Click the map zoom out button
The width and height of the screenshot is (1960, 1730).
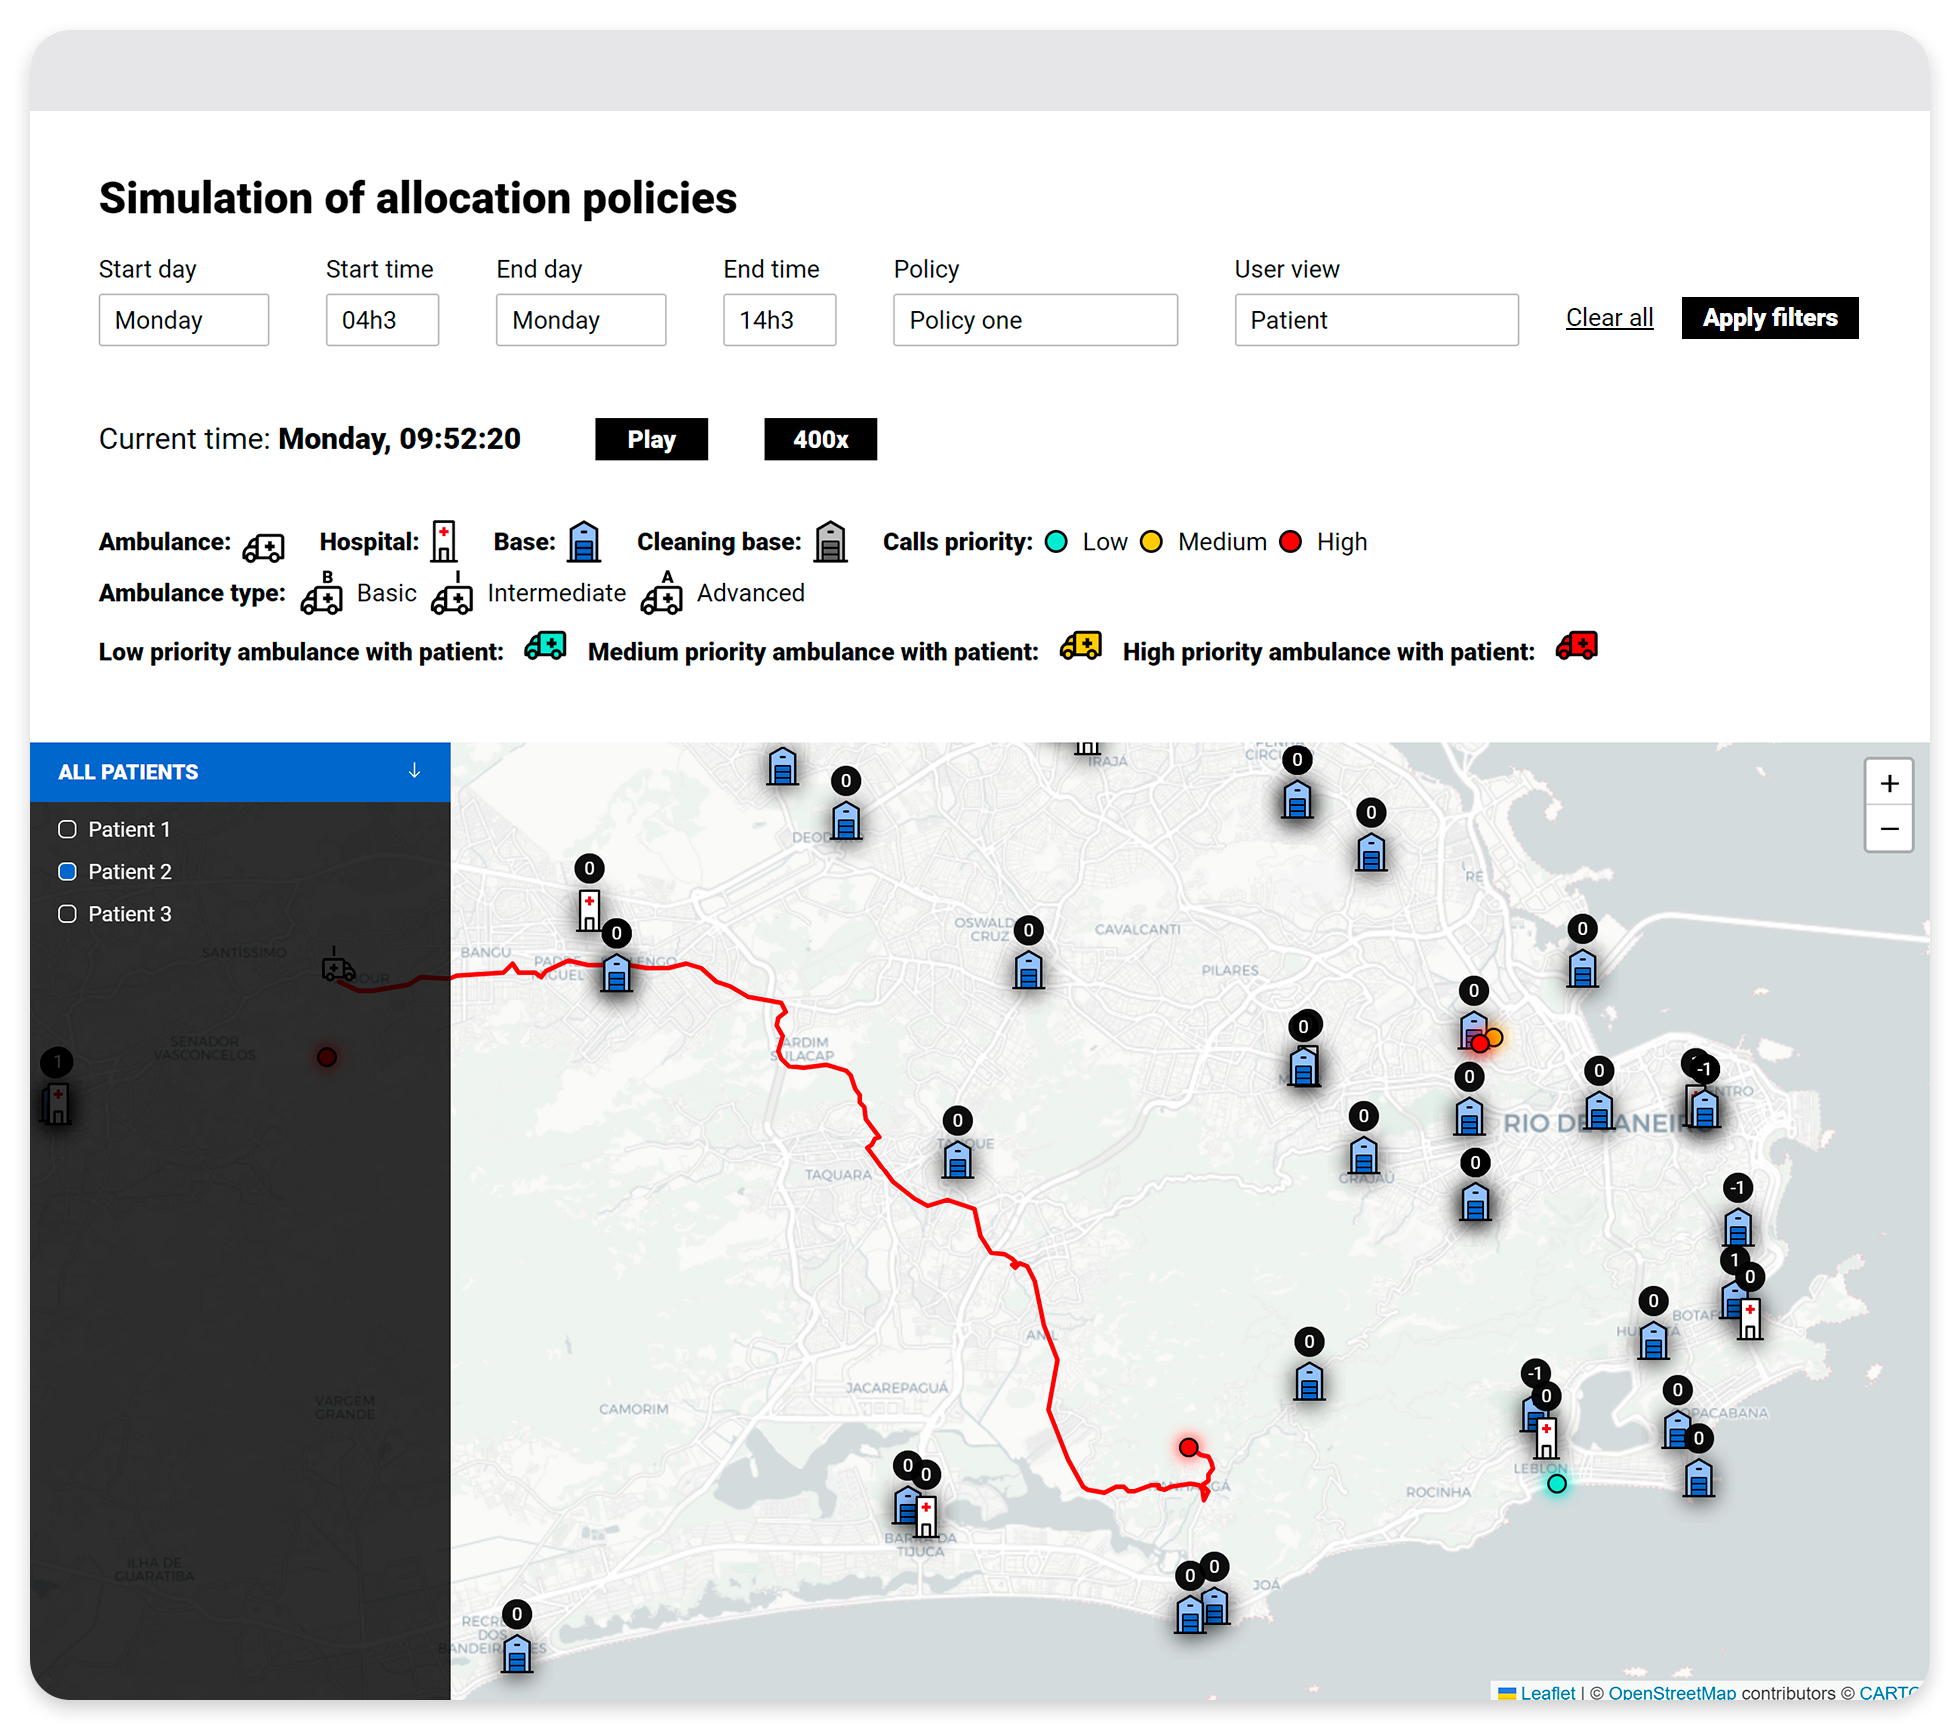pos(1888,829)
